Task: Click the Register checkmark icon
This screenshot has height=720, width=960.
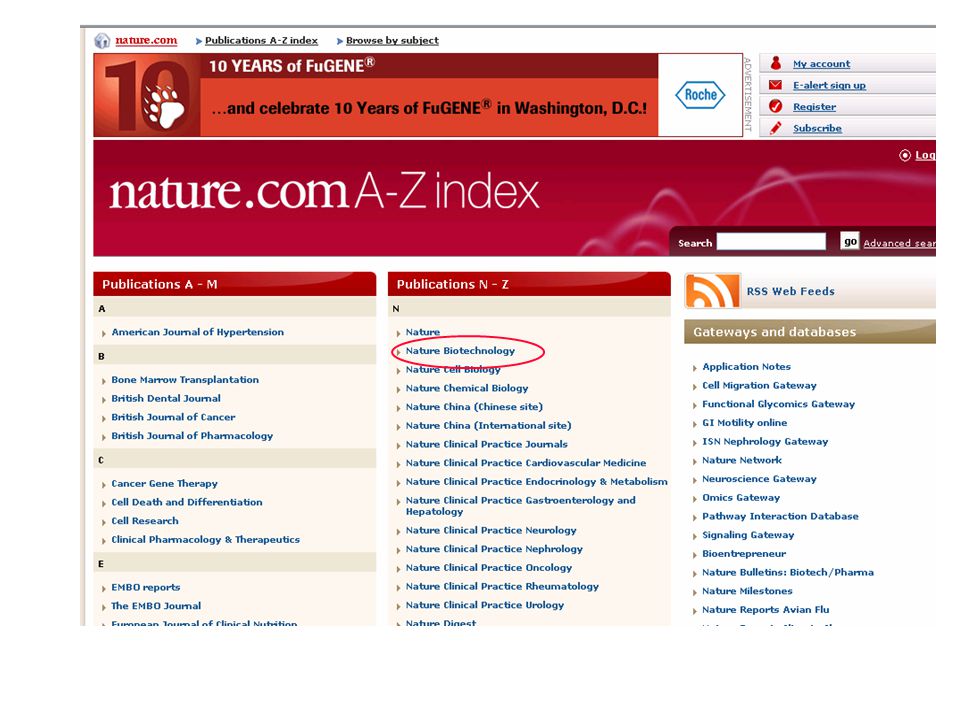Action: click(x=776, y=106)
